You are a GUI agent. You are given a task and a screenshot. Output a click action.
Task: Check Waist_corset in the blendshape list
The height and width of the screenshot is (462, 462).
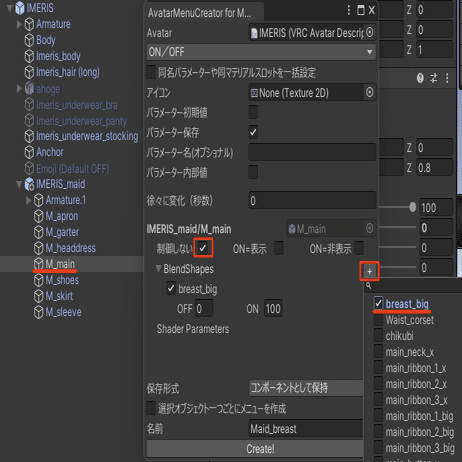(378, 320)
